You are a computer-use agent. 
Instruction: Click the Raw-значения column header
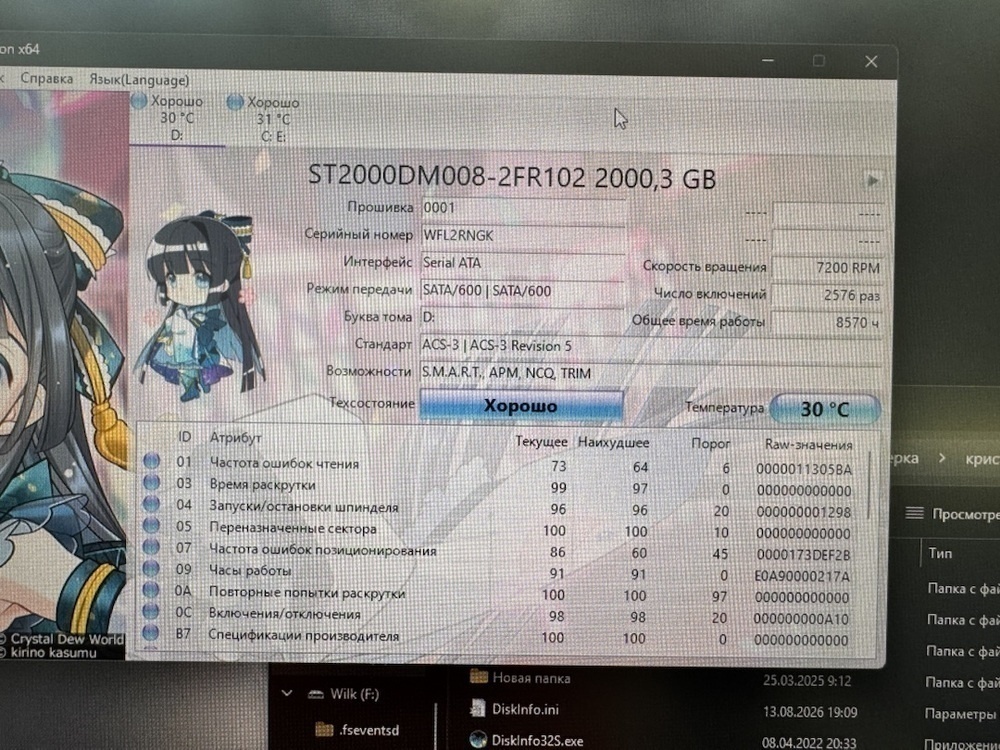tap(808, 445)
